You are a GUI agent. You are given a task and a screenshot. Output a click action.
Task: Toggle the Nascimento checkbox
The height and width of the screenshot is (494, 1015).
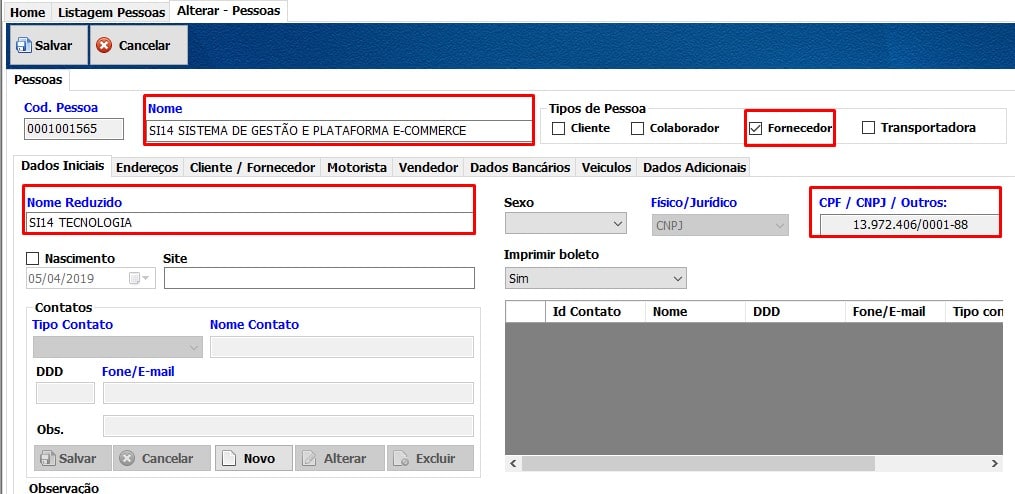(32, 258)
